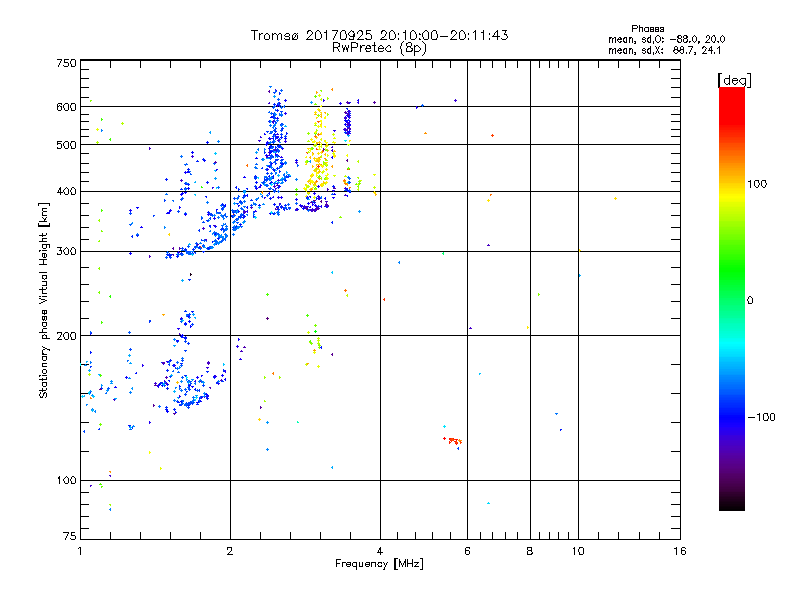Viewport: 800px width, 600px height.
Task: Click the '600' y-axis tick label
Action: [x=66, y=107]
